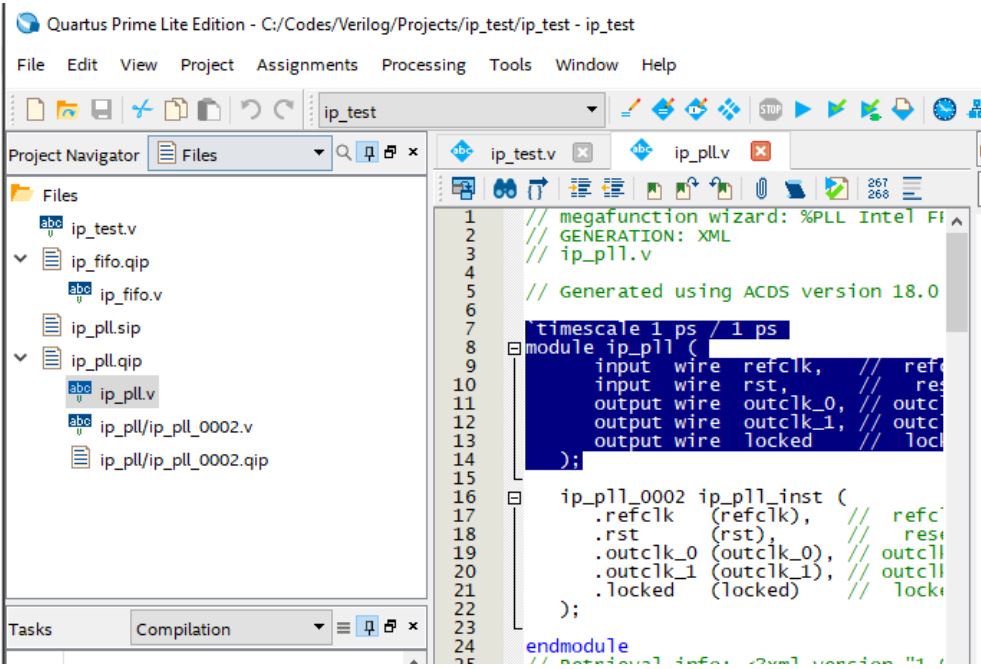The image size is (981, 669).
Task: Click the New file icon
Action: tap(35, 110)
